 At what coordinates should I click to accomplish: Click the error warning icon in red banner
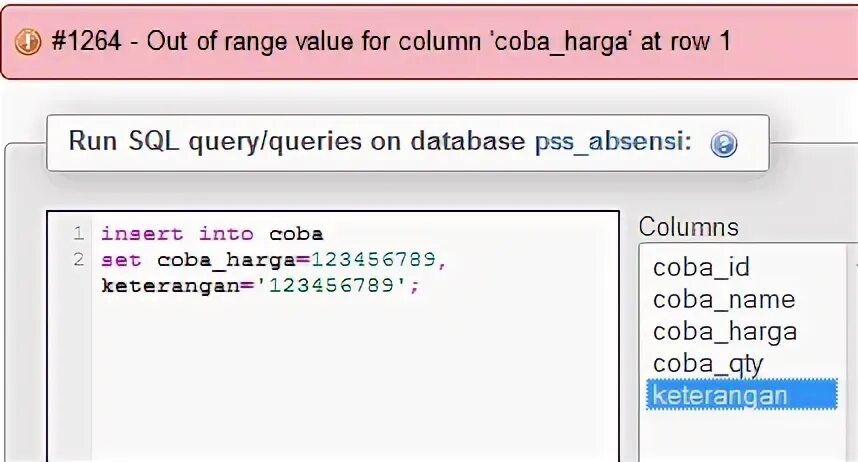click(x=30, y=43)
